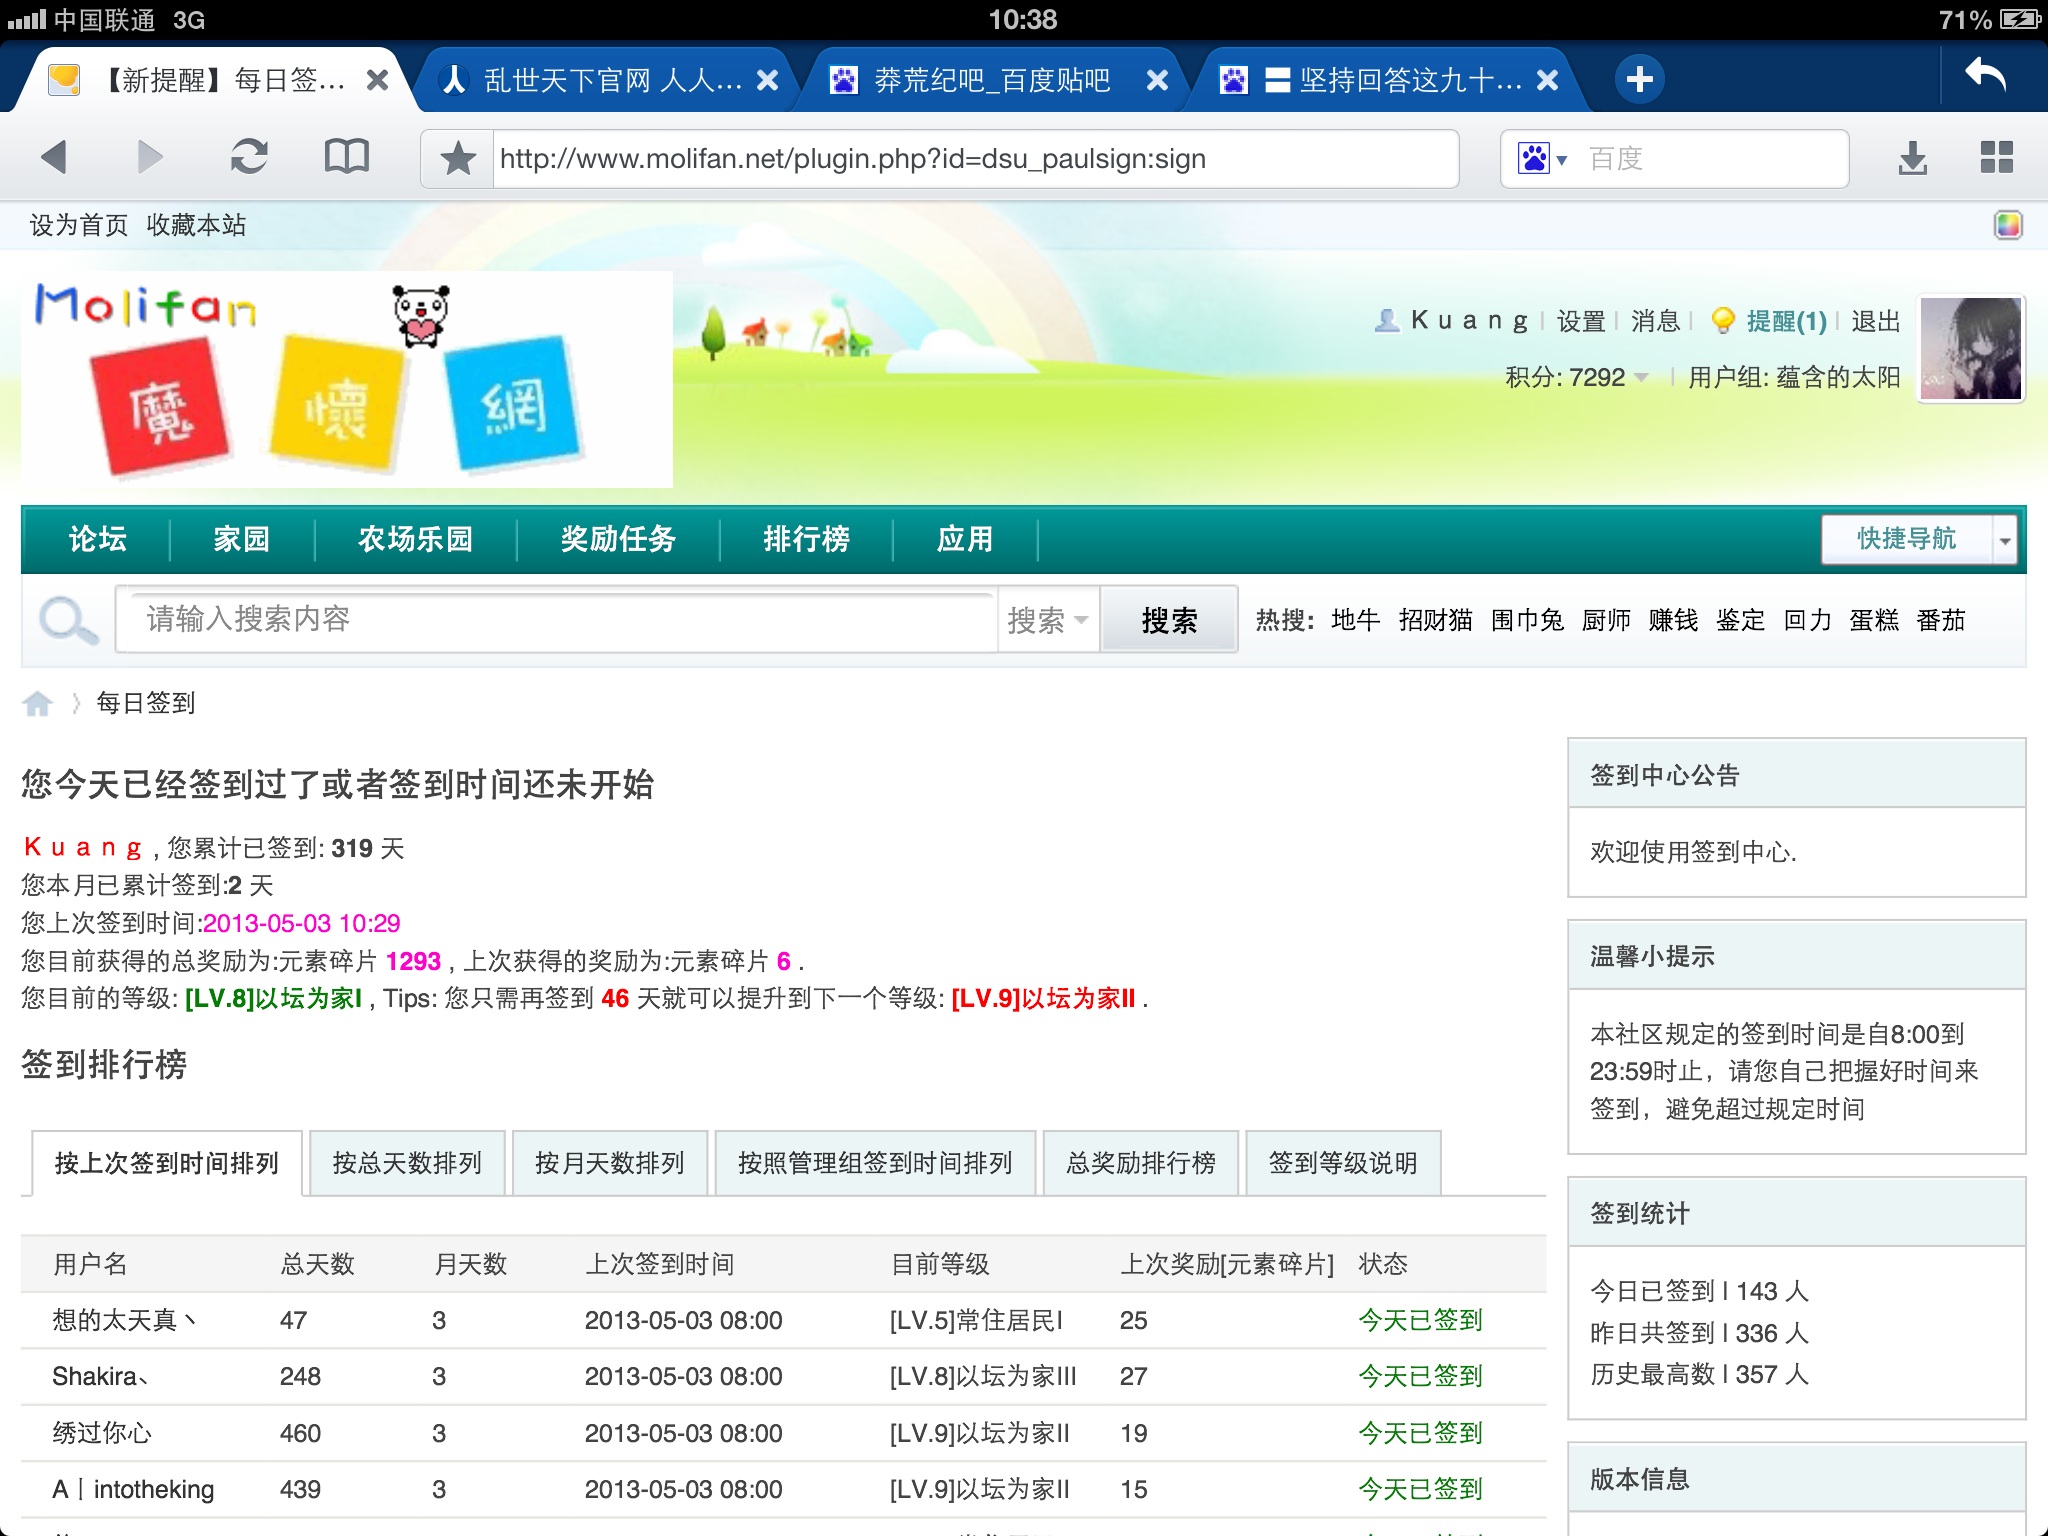This screenshot has height=1536, width=2048.
Task: Click the magnifier search icon
Action: point(68,620)
